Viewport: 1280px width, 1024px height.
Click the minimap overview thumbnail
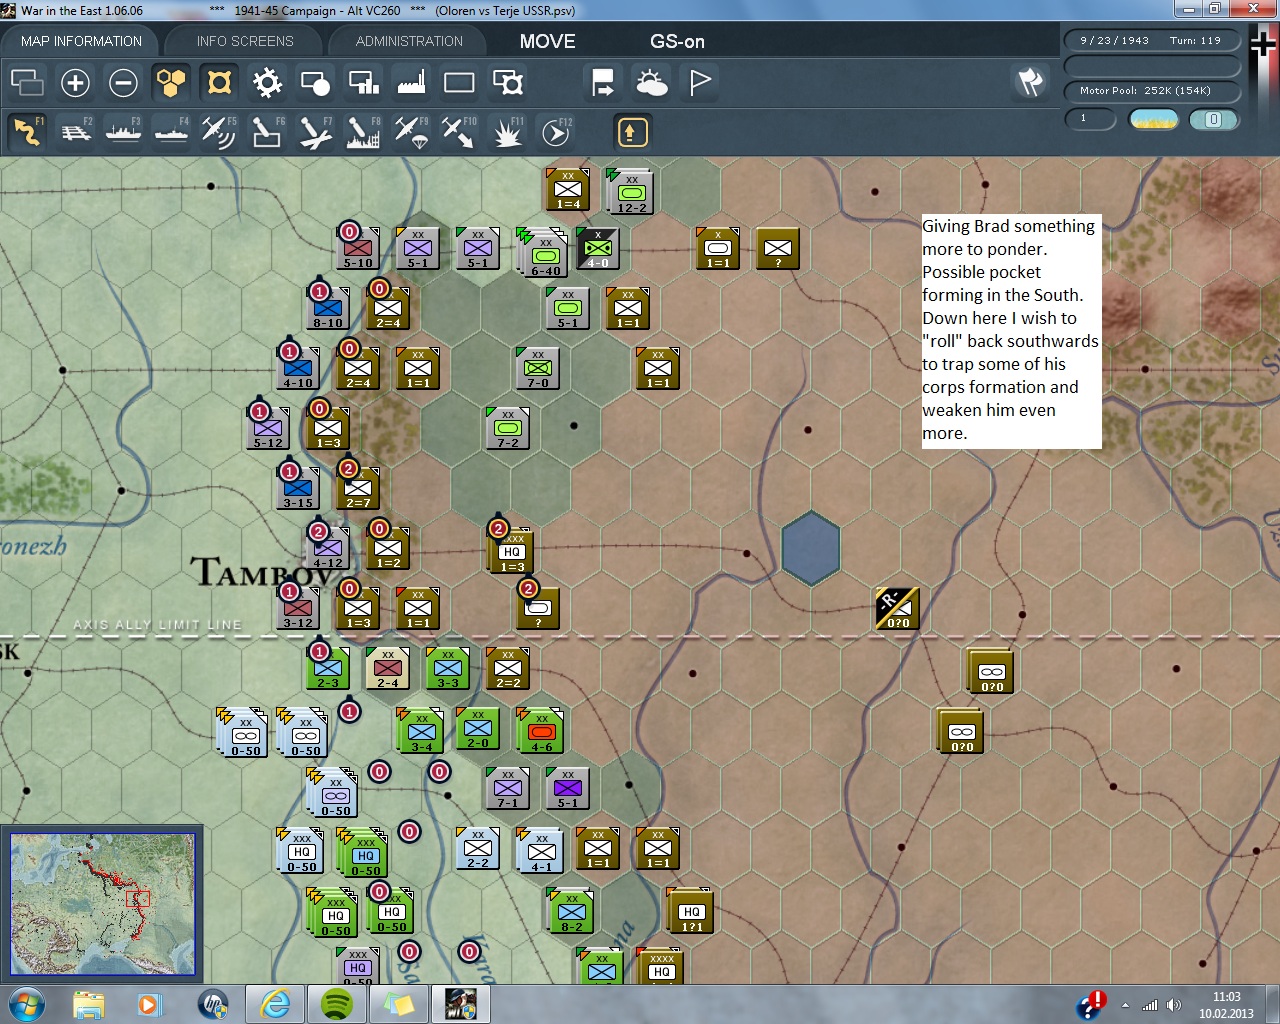tap(102, 904)
